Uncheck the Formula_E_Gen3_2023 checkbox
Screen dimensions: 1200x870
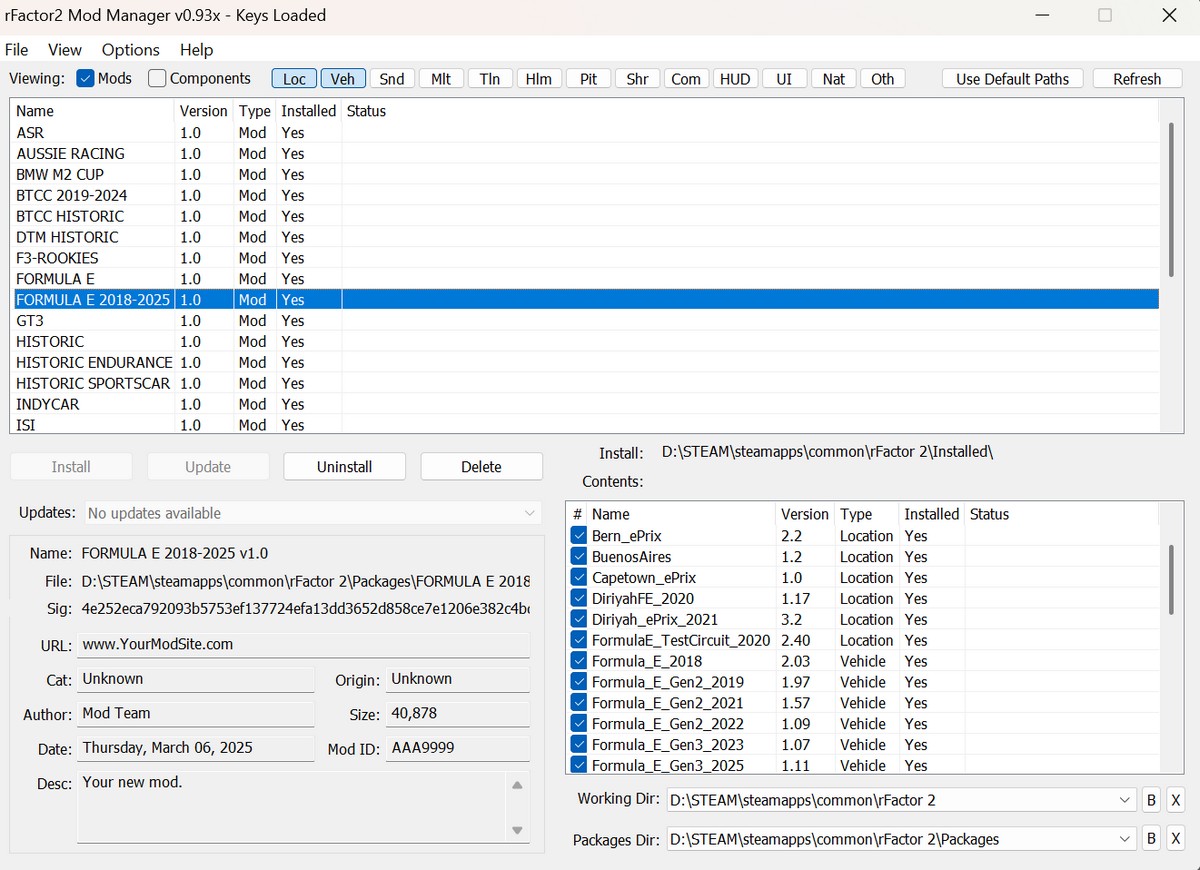[579, 744]
